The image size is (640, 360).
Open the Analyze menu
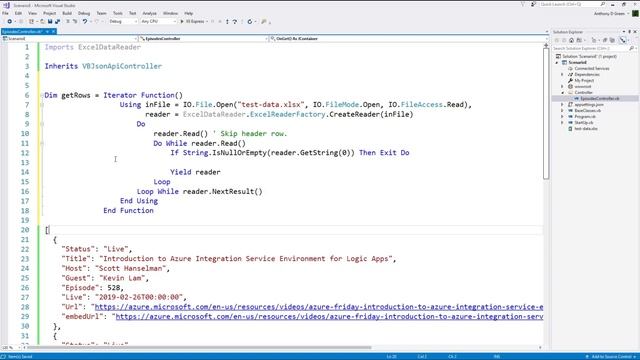[x=149, y=13]
